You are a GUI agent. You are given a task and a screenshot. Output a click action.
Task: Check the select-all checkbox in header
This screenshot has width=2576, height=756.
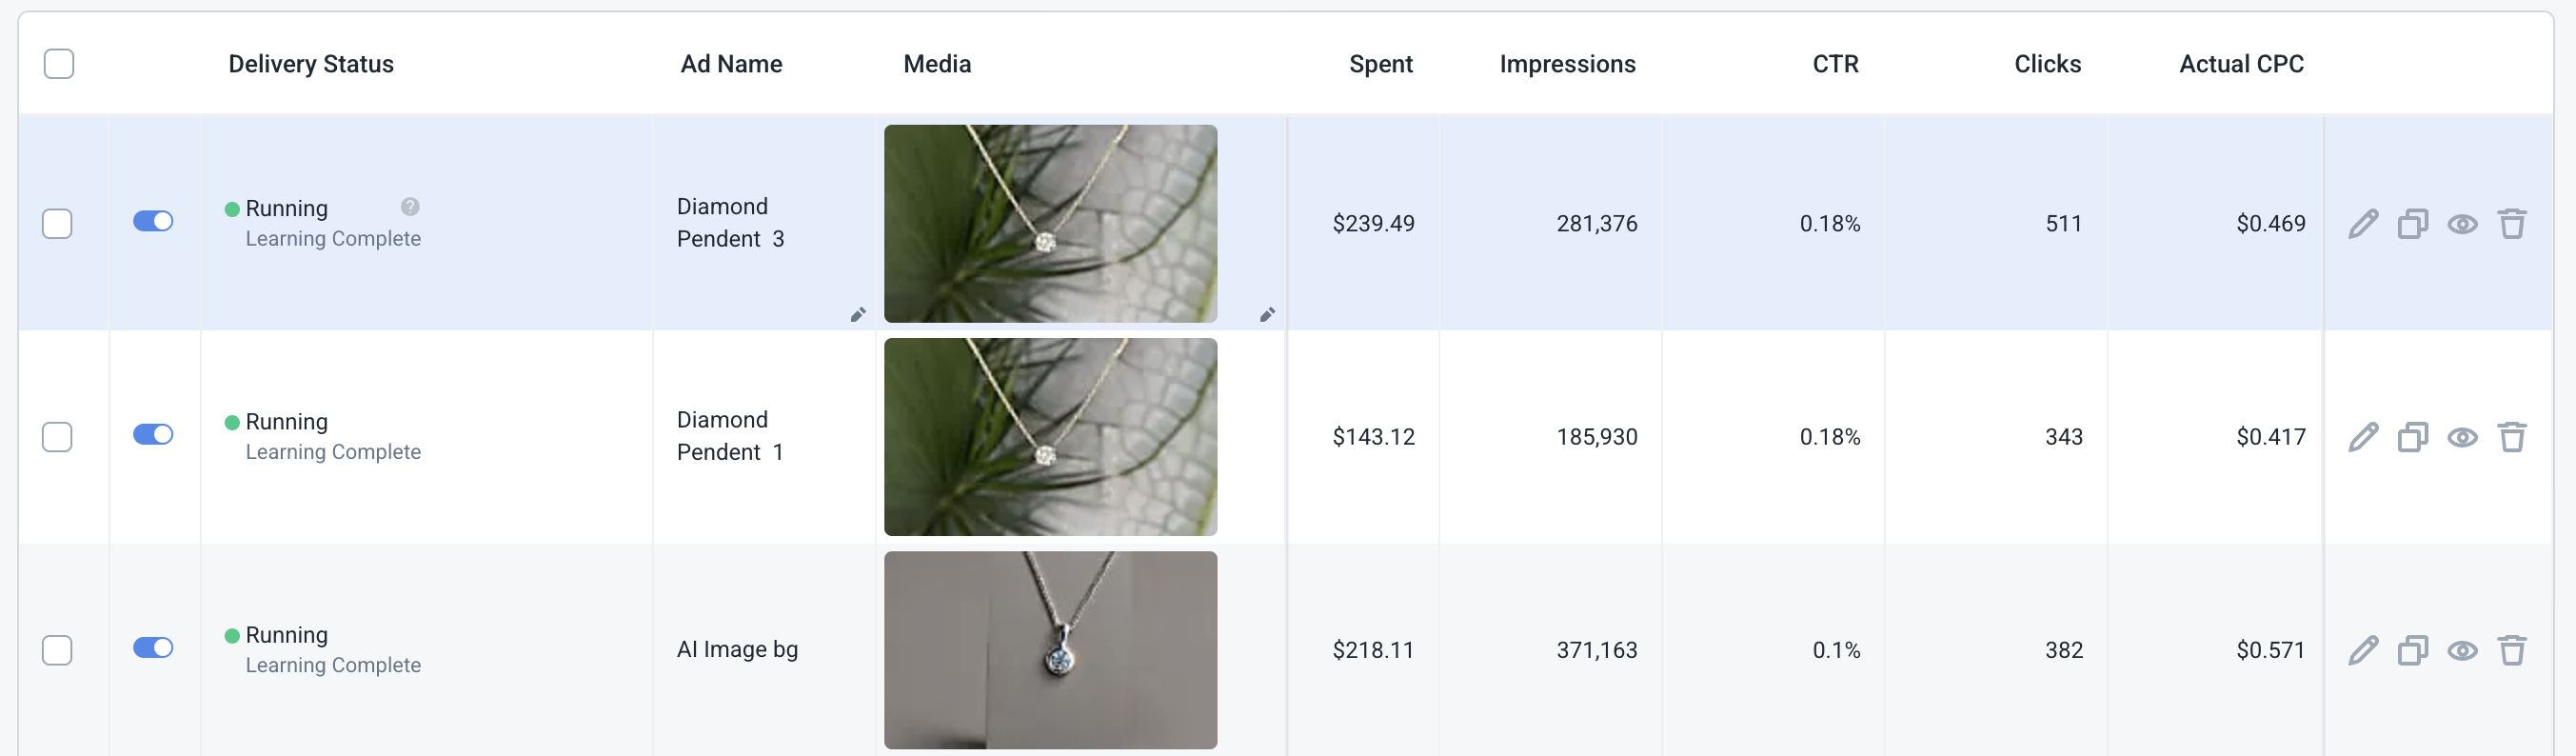click(59, 64)
